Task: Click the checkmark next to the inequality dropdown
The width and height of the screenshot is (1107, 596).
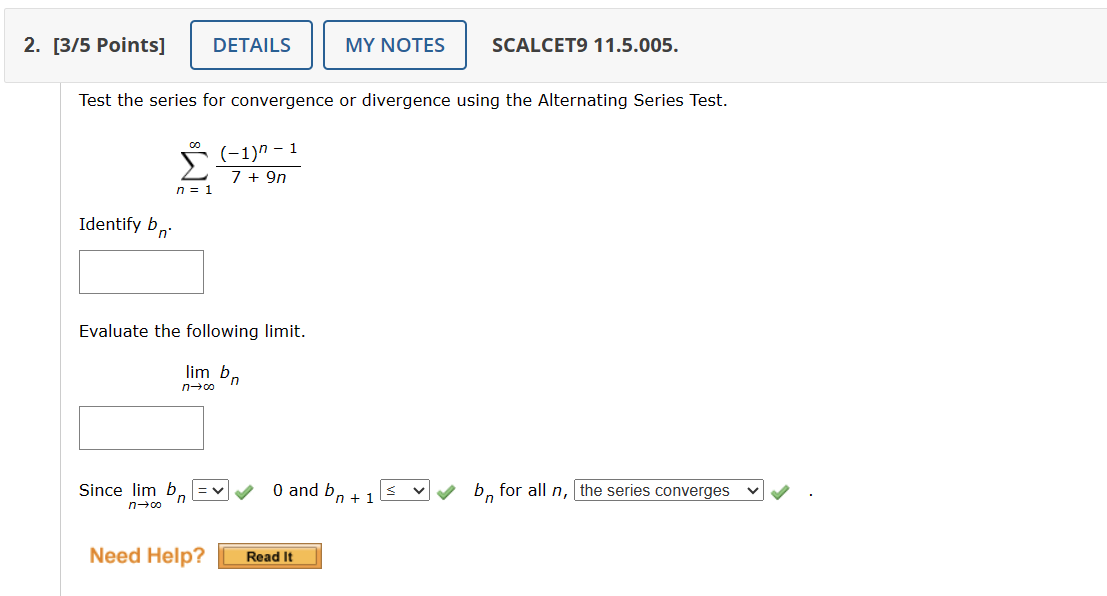Action: pyautogui.click(x=447, y=491)
